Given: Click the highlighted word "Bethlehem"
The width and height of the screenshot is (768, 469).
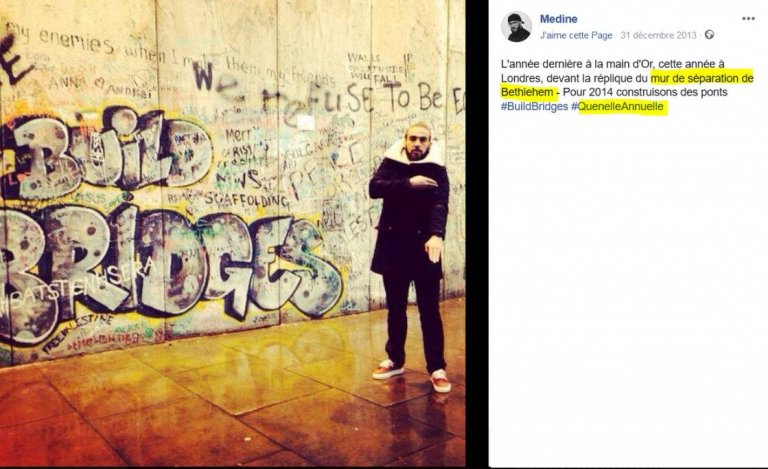Looking at the screenshot, I should [527, 92].
